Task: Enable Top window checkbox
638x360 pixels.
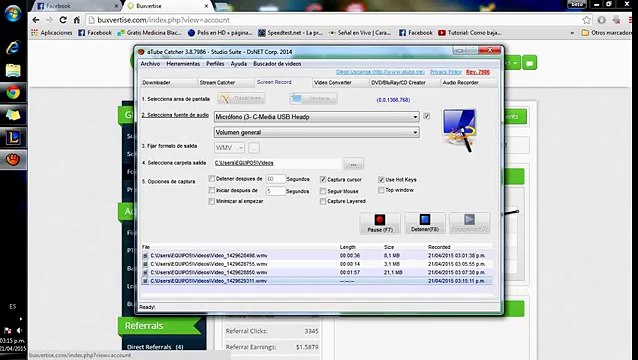Action: (381, 190)
